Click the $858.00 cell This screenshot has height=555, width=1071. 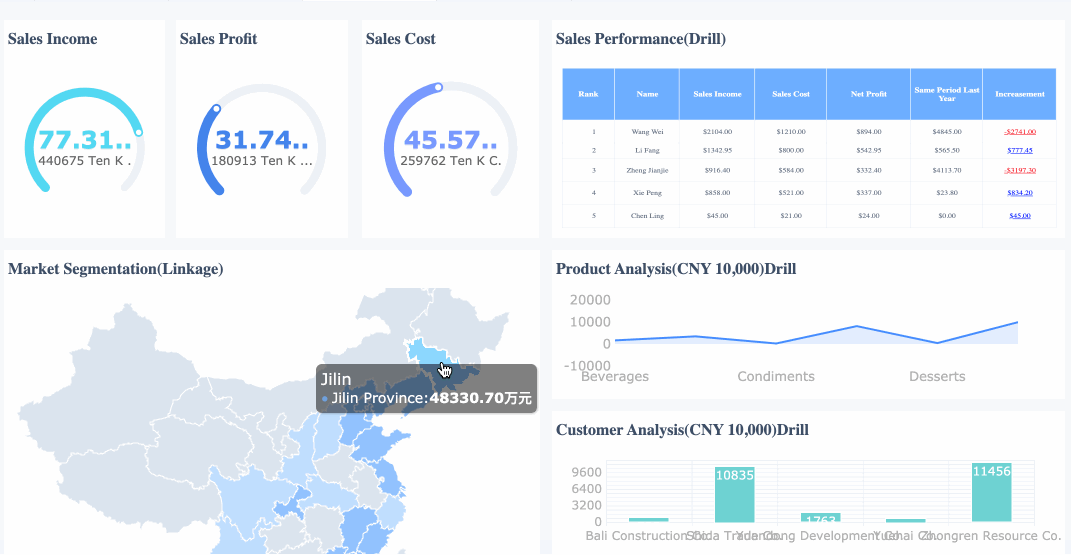tap(717, 193)
